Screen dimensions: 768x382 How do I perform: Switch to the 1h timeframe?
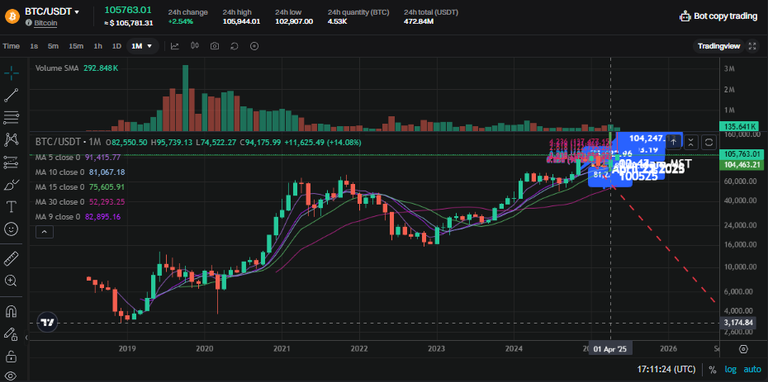coord(98,46)
